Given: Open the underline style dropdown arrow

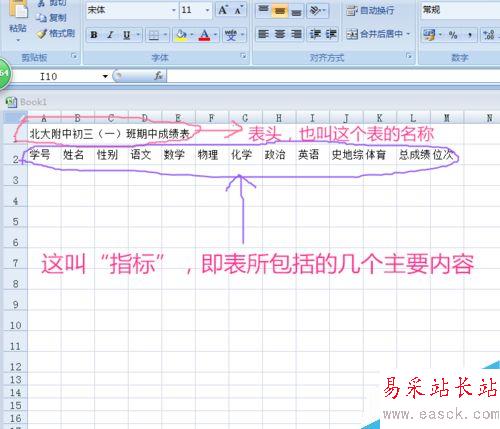Looking at the screenshot, I should pyautogui.click(x=138, y=35).
